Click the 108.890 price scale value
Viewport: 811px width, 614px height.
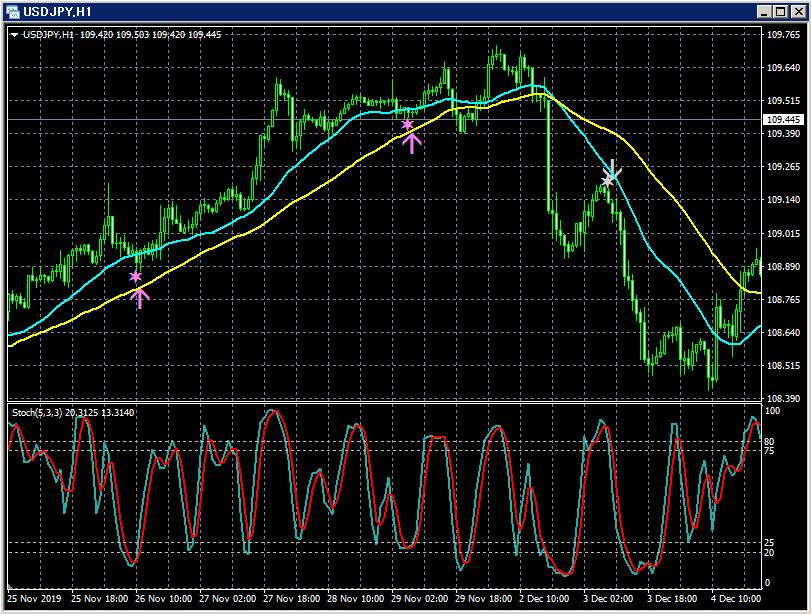point(783,267)
